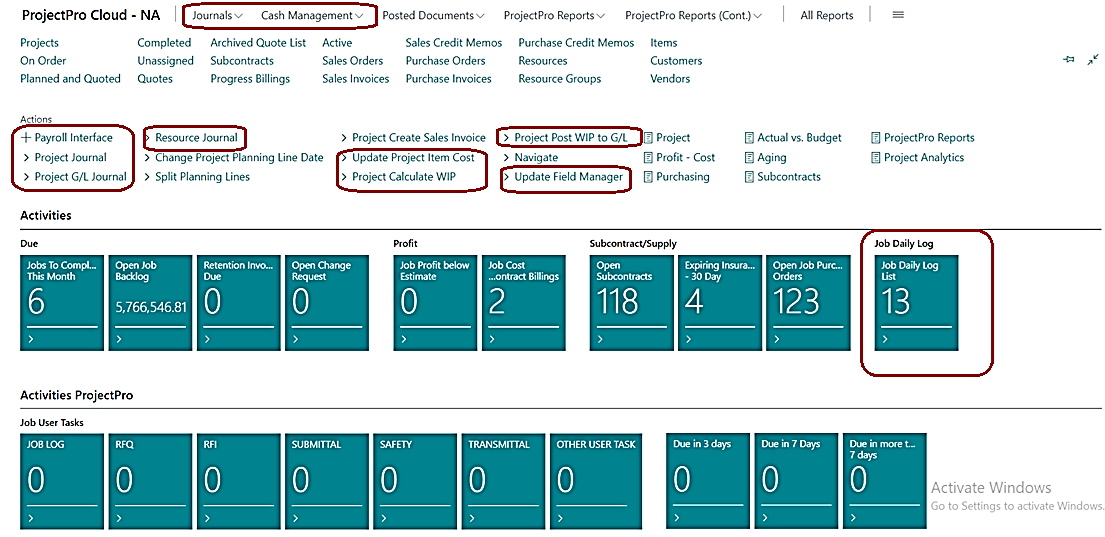Expand the Payroll Interface action group
The width and height of the screenshot is (1105, 537).
coord(67,137)
